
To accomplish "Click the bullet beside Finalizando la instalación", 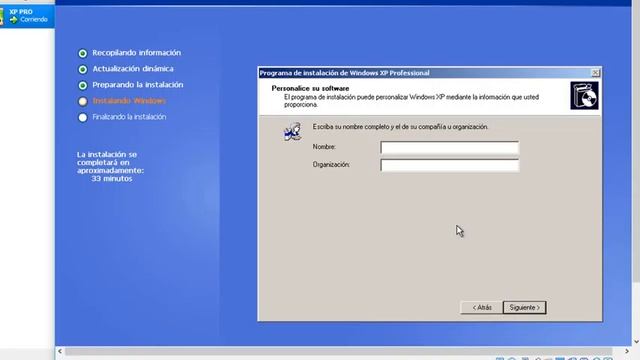I will (82, 118).
